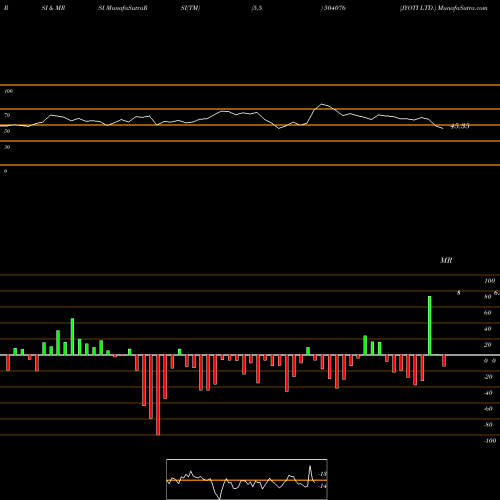Click the (JYOTI LTD.) MunafaSutra.com header text
500x500 pixels.
coord(443,8)
